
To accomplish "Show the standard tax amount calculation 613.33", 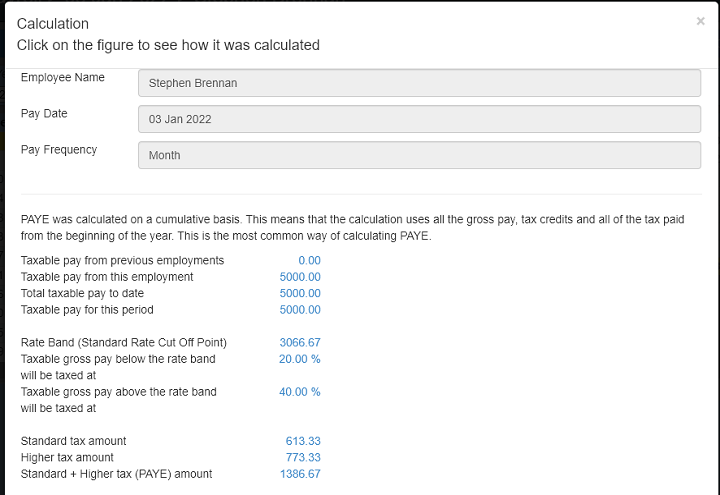I will [x=303, y=441].
